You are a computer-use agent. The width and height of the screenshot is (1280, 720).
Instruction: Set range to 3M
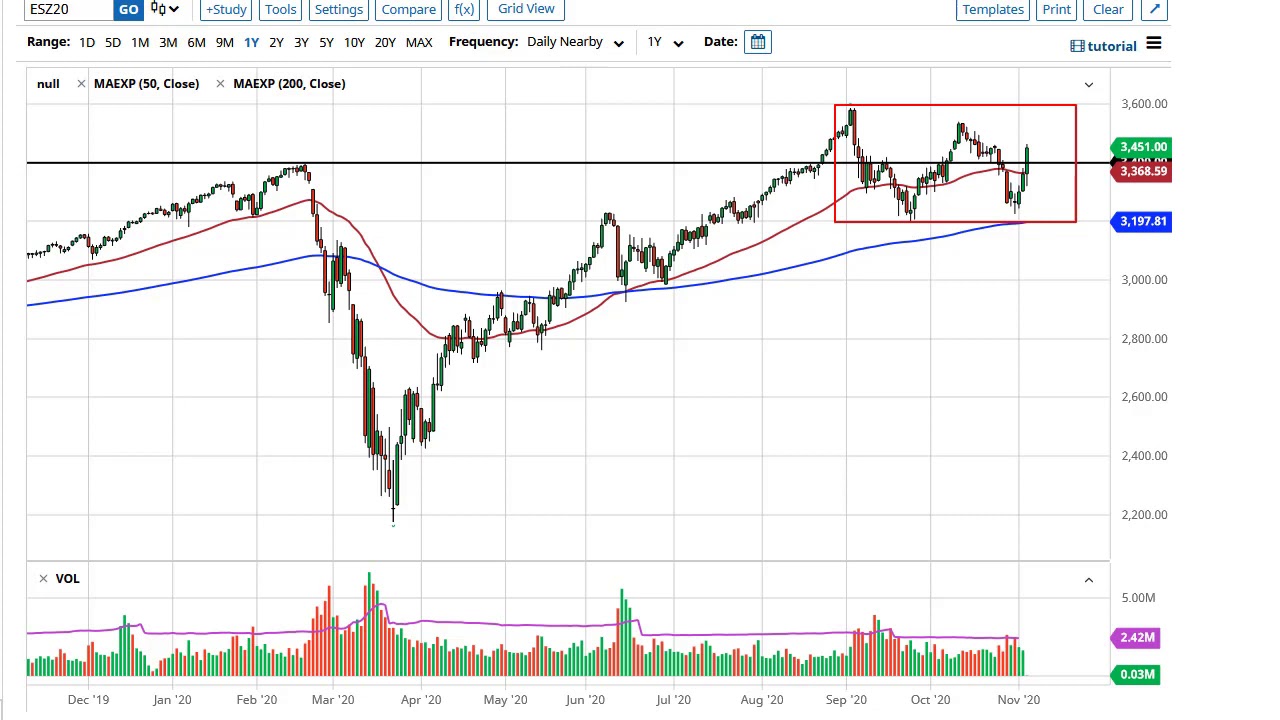[168, 42]
